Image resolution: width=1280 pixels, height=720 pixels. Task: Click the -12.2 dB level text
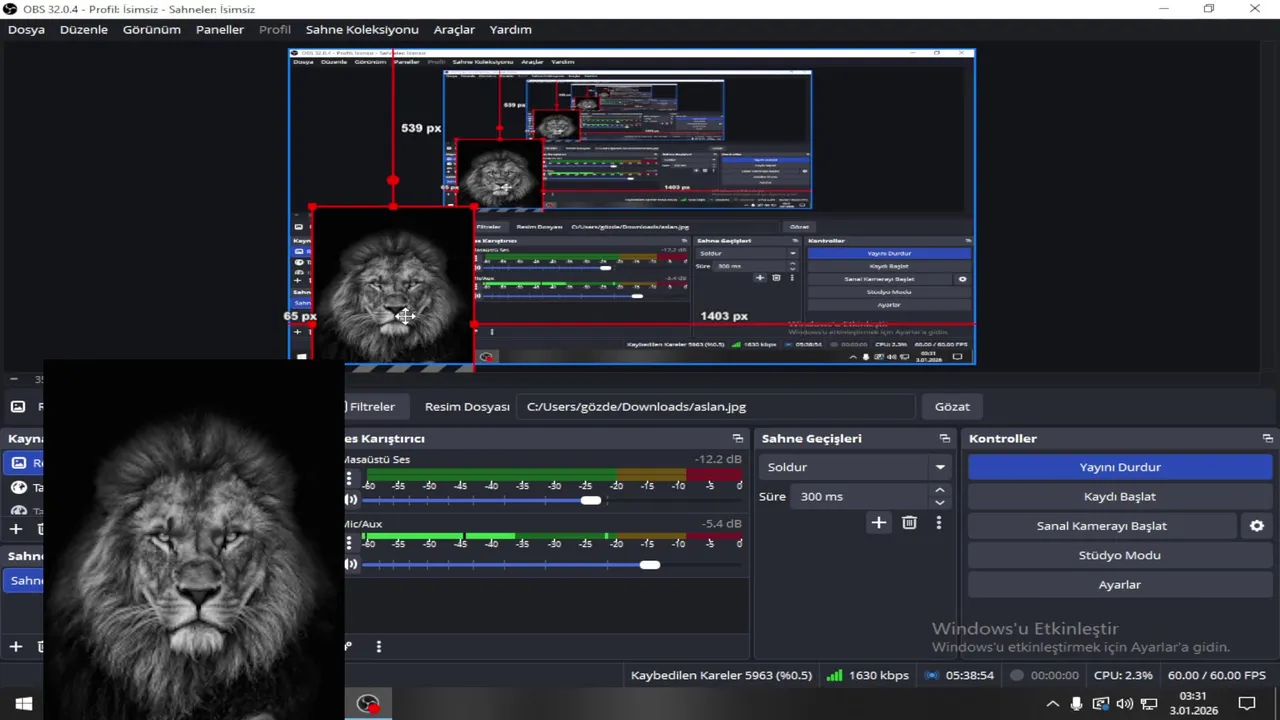coord(718,460)
